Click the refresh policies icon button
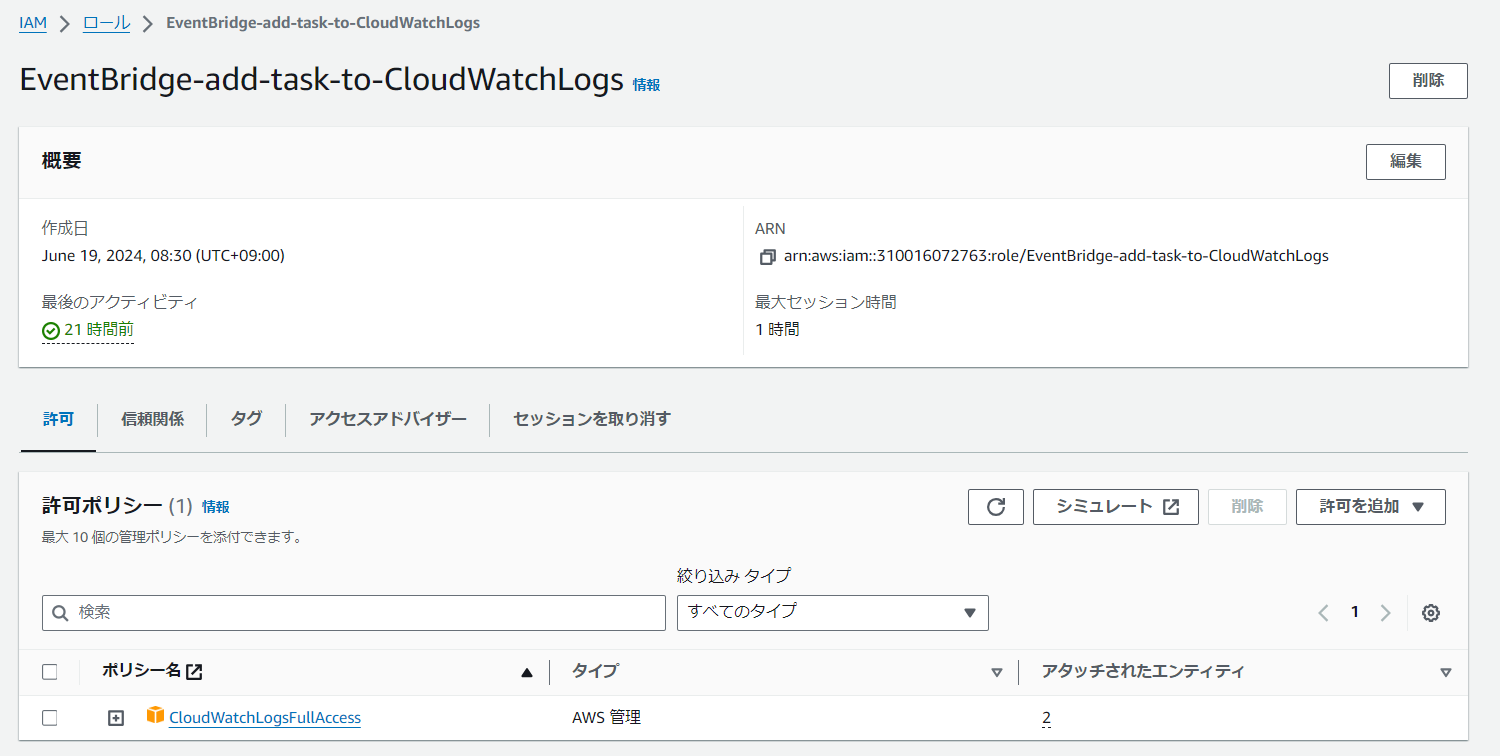Image resolution: width=1500 pixels, height=756 pixels. 995,507
